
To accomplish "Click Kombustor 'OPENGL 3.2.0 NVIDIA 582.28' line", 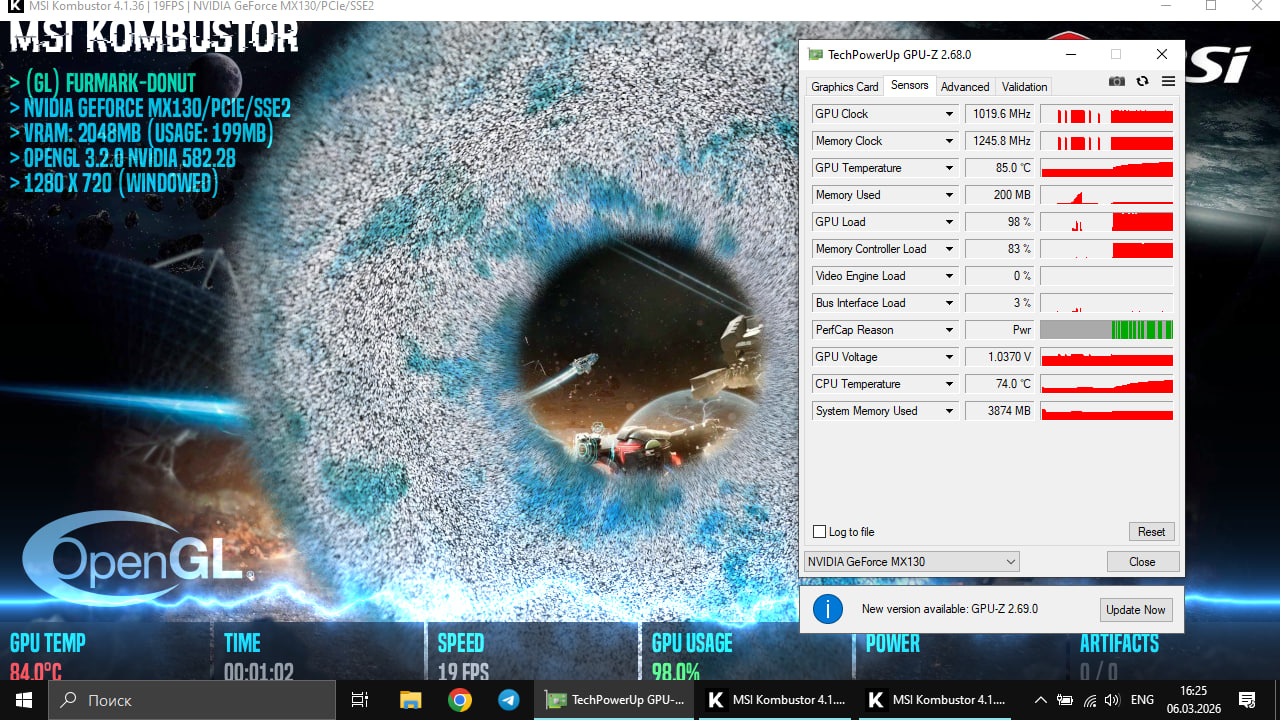I will (123, 158).
